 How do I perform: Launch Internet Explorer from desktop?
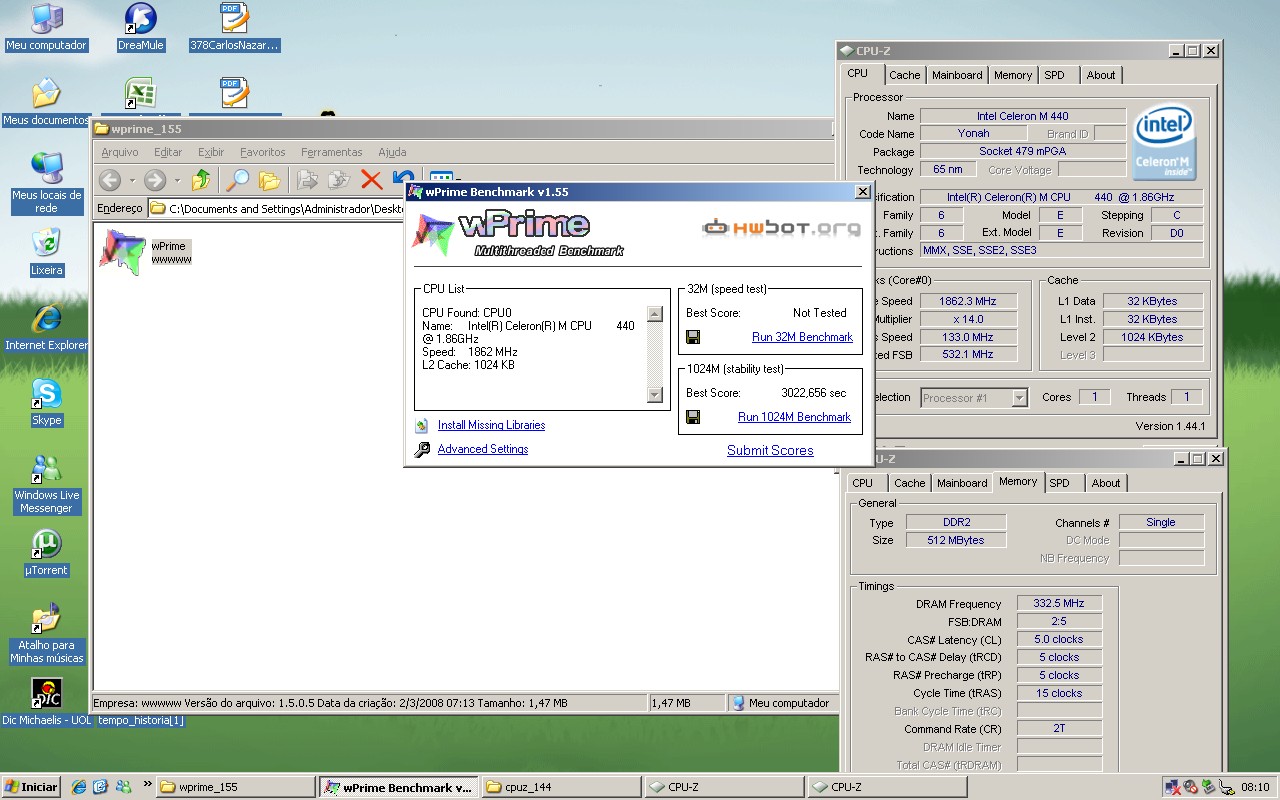tap(46, 327)
